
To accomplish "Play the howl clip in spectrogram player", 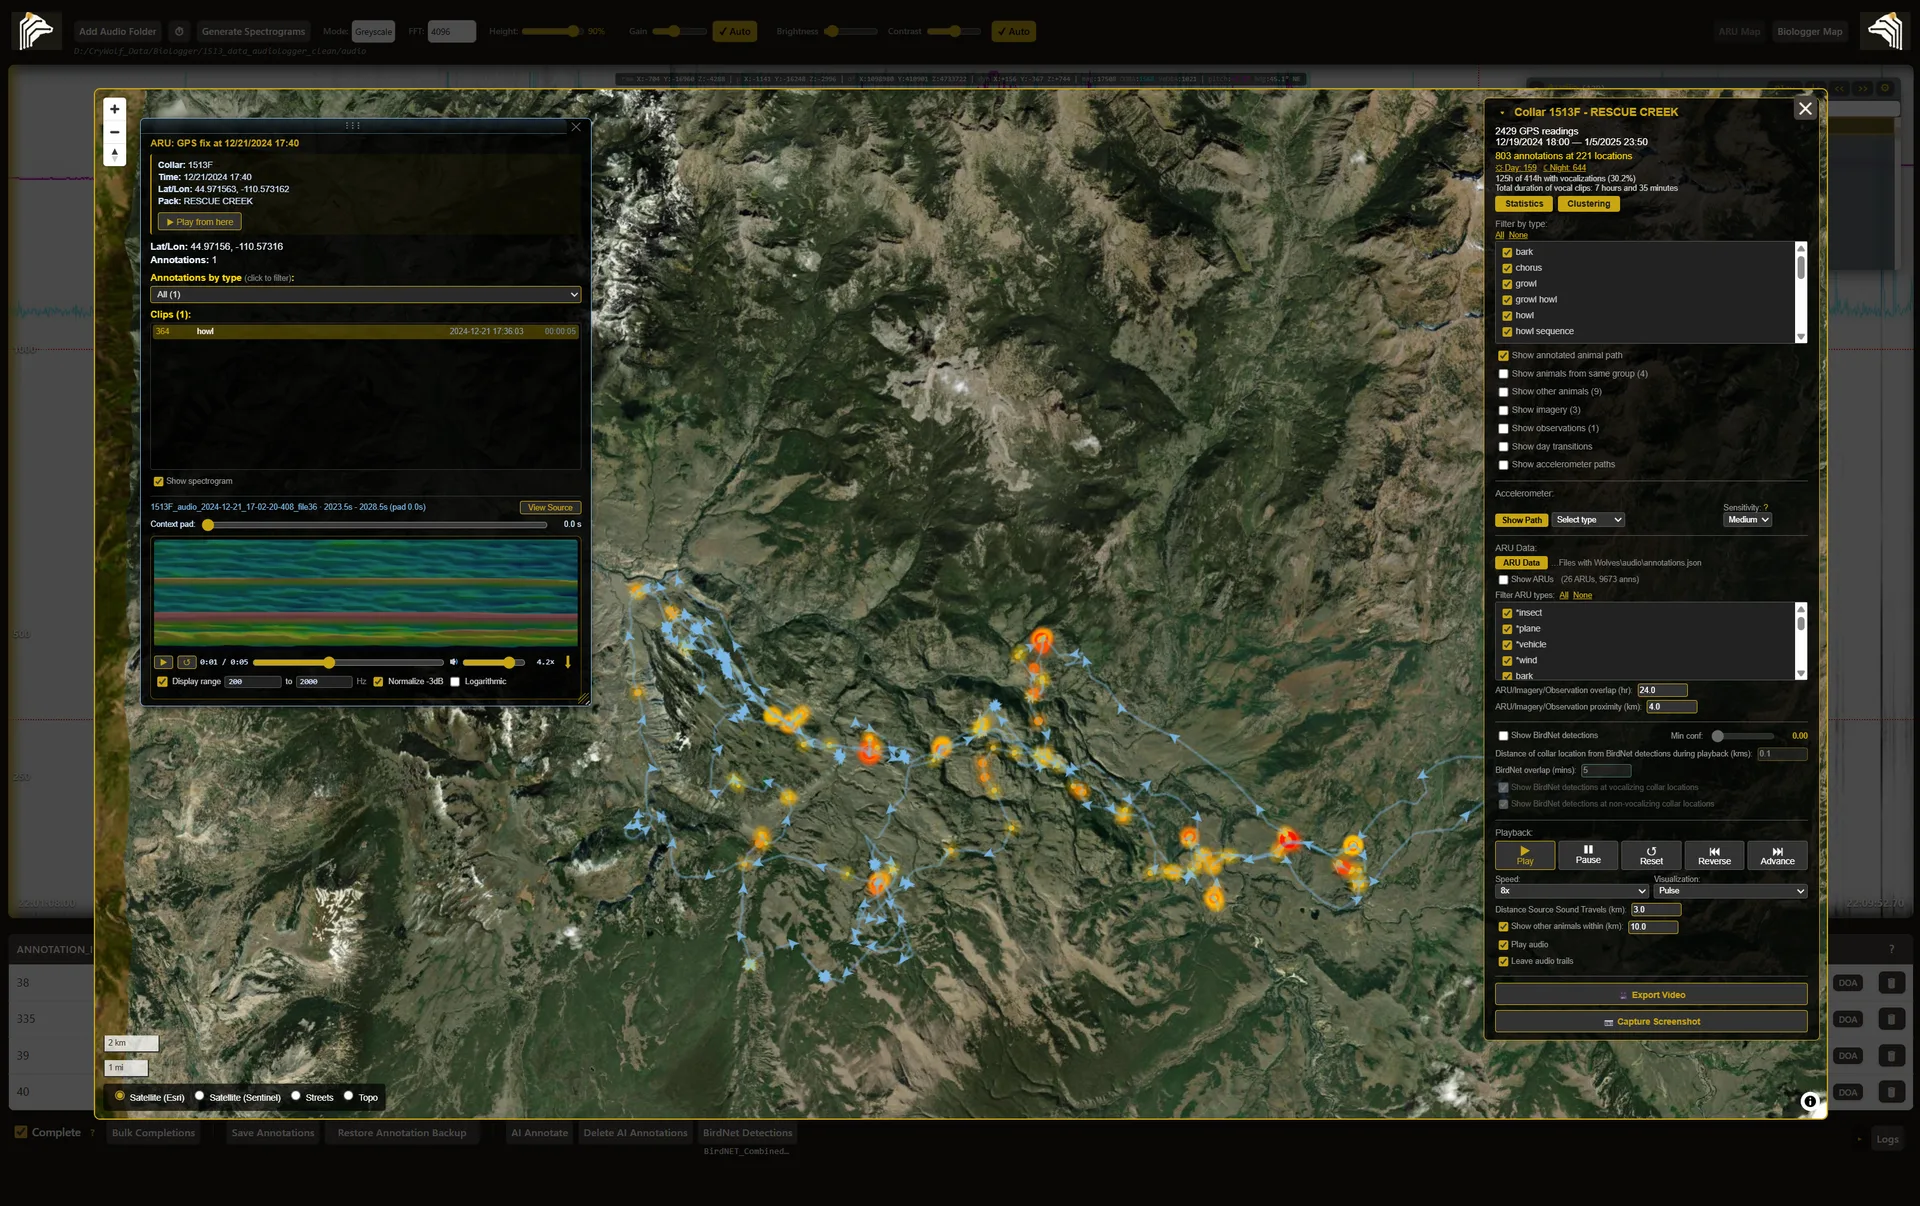I will tap(163, 662).
